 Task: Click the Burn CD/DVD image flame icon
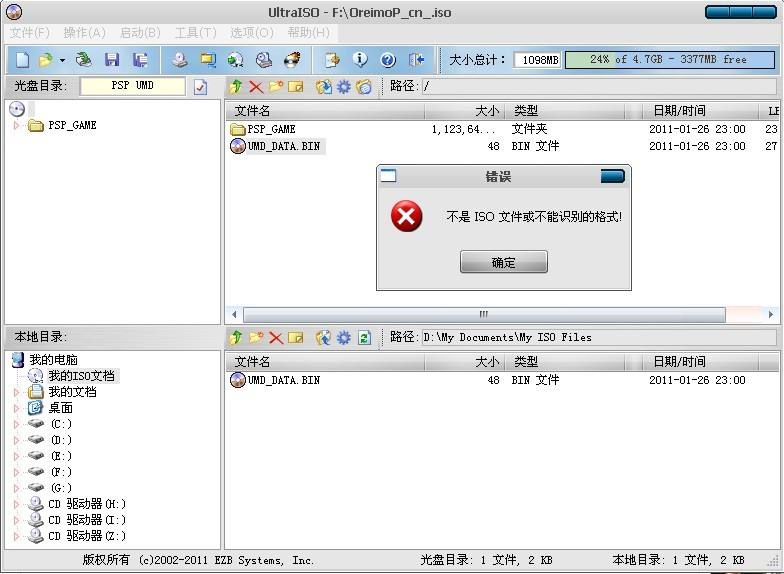[292, 60]
